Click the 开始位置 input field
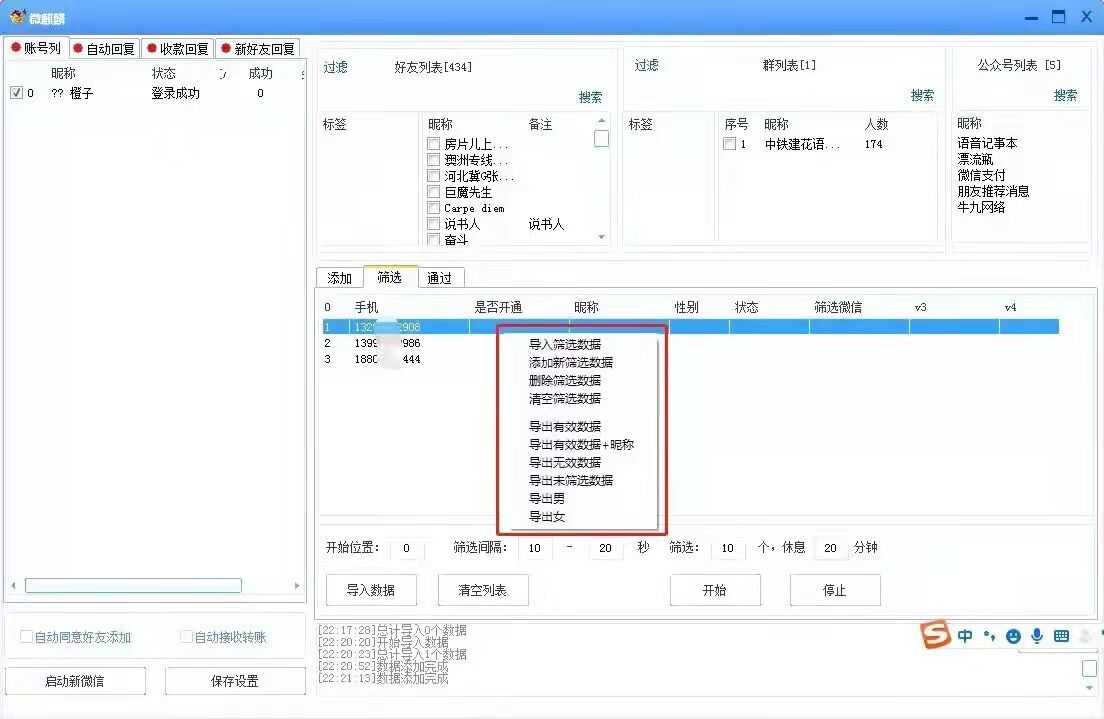1104x719 pixels. click(404, 548)
